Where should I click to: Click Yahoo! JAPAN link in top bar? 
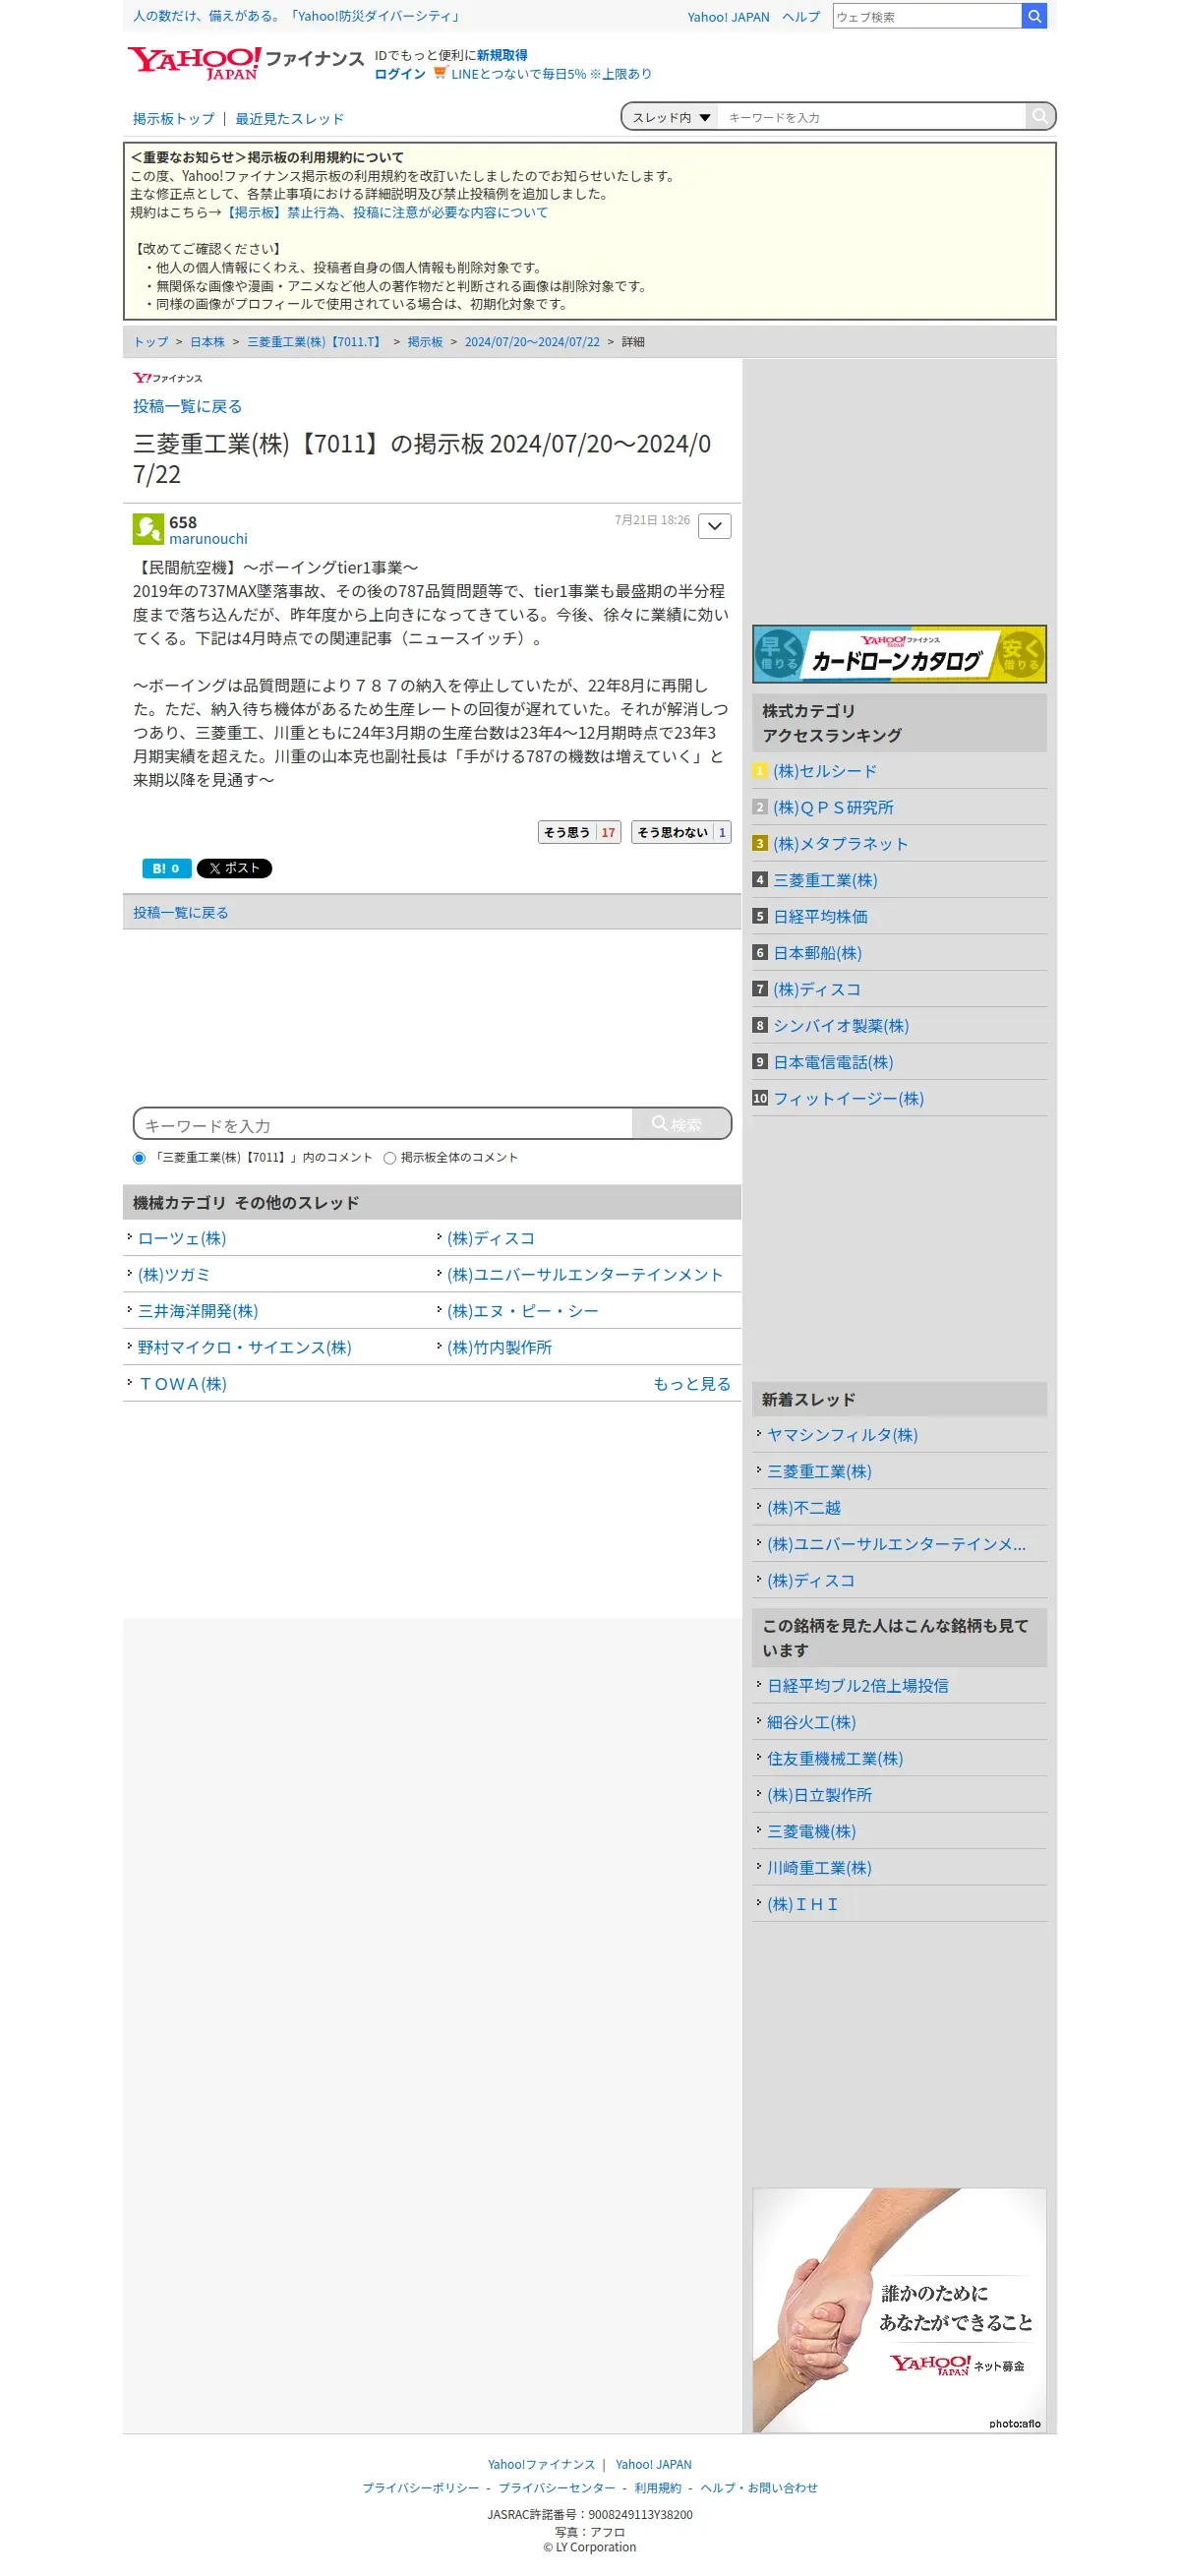[728, 17]
